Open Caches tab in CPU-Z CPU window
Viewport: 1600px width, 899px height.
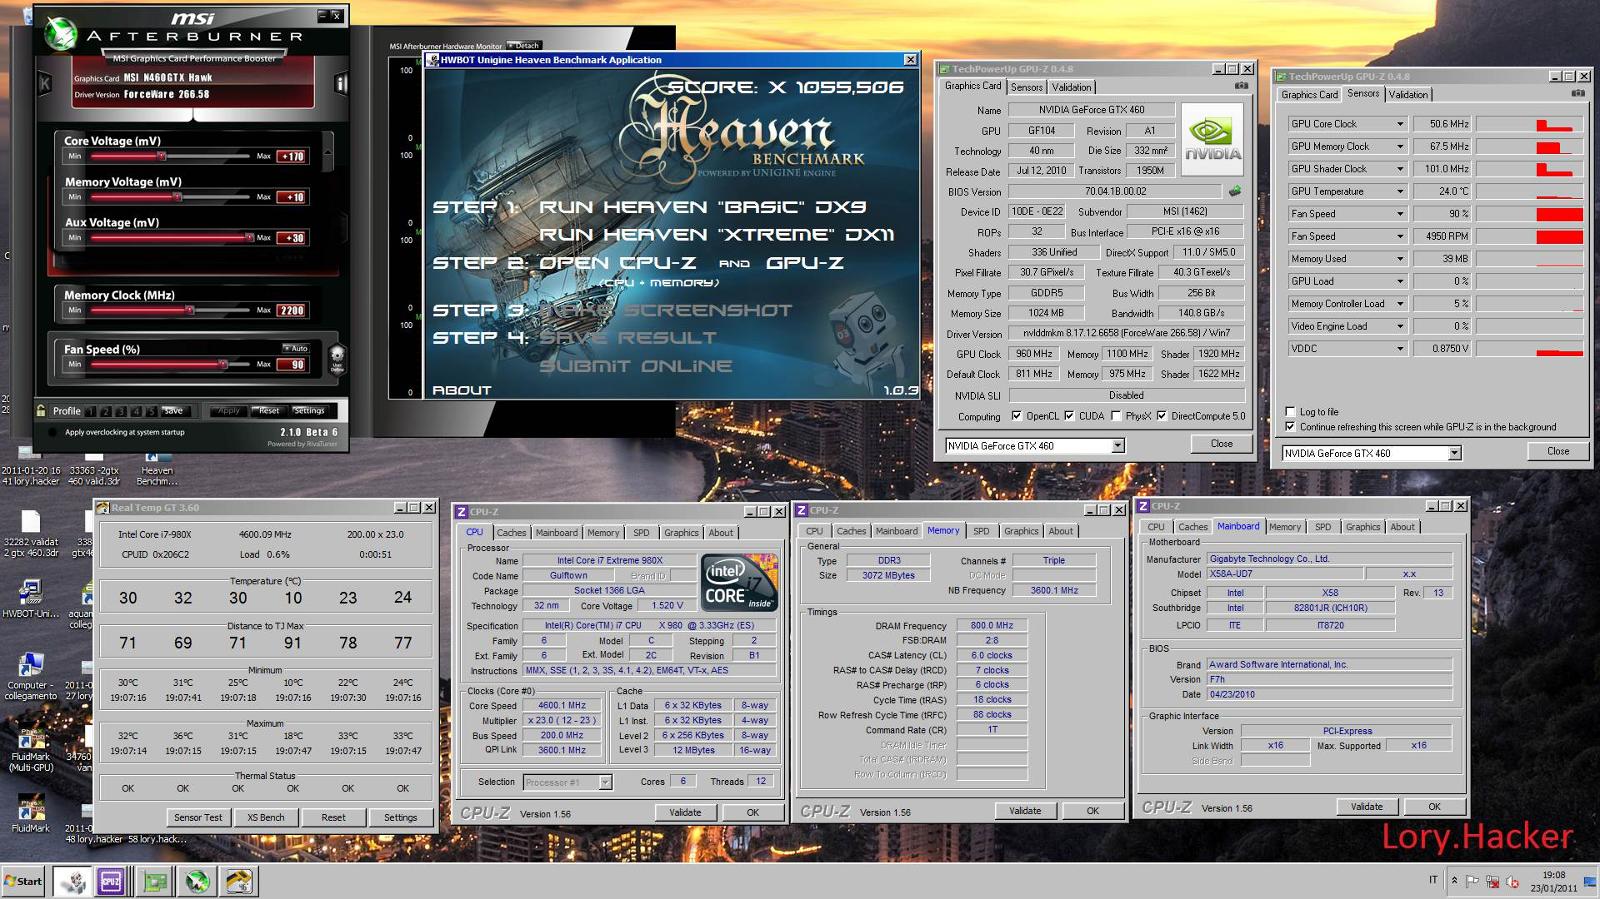pyautogui.click(x=511, y=533)
